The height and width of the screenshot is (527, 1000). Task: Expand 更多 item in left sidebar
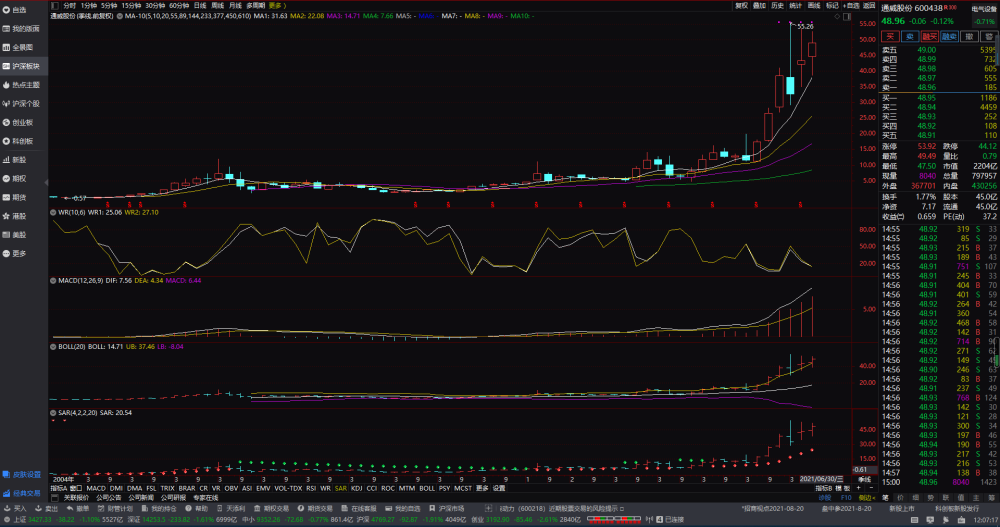(x=19, y=253)
